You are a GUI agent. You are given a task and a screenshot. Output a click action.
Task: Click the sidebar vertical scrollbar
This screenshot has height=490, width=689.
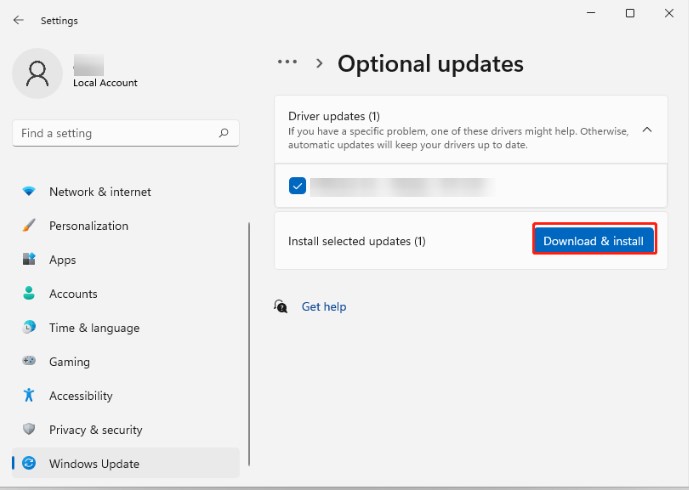point(249,340)
